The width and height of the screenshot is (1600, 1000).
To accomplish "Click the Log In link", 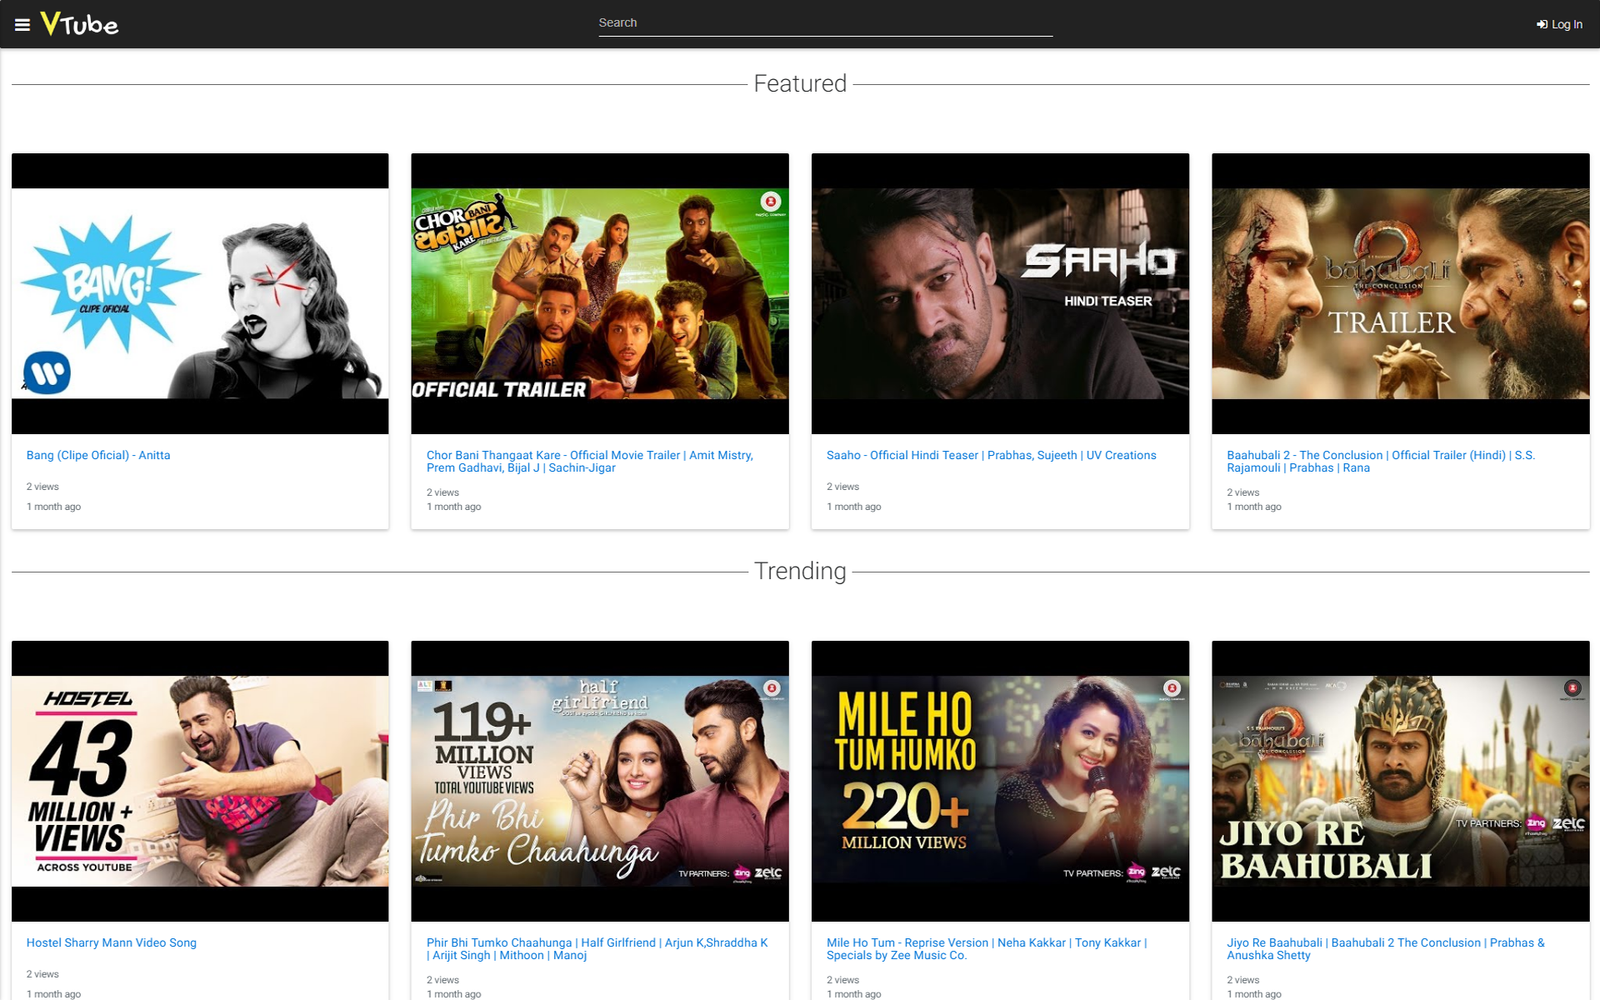I will pos(1560,25).
